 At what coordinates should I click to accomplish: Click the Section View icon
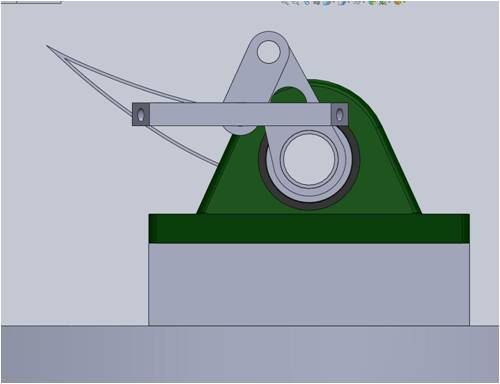click(x=316, y=3)
